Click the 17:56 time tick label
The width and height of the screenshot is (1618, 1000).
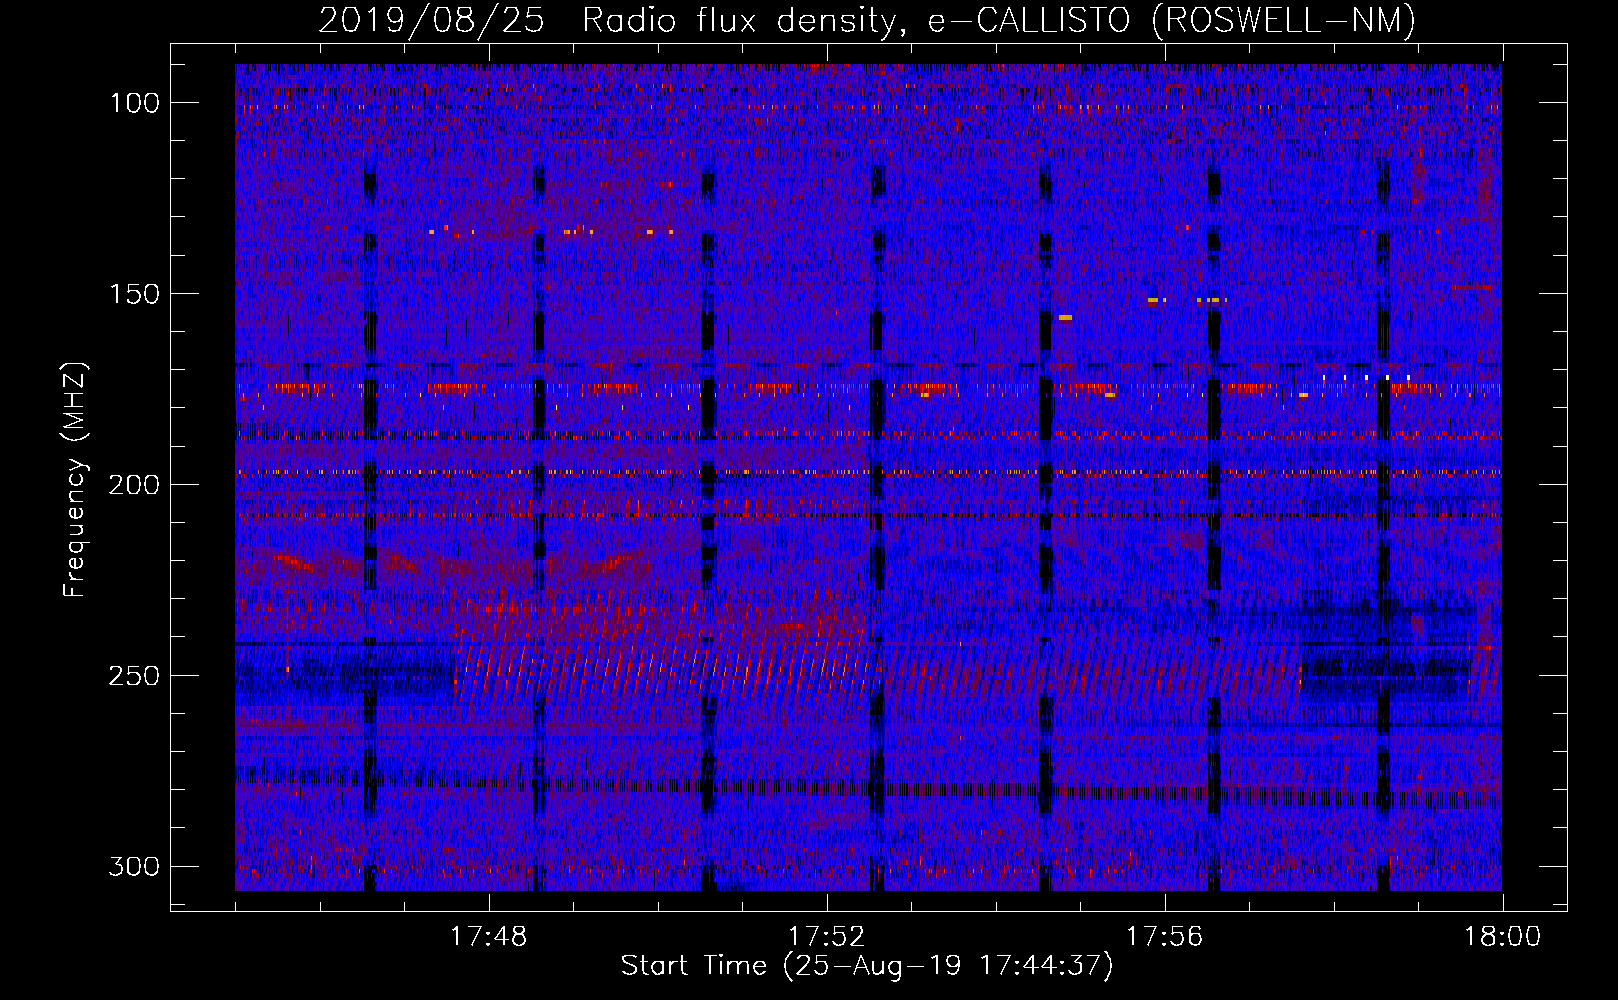(x=1165, y=937)
